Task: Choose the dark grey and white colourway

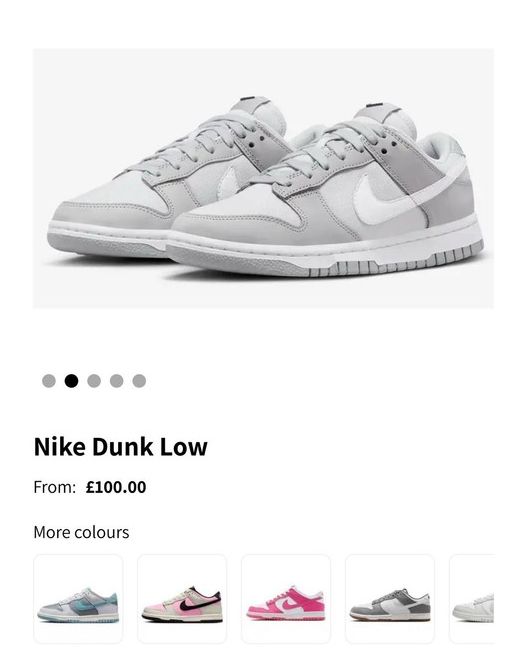Action: tap(390, 599)
